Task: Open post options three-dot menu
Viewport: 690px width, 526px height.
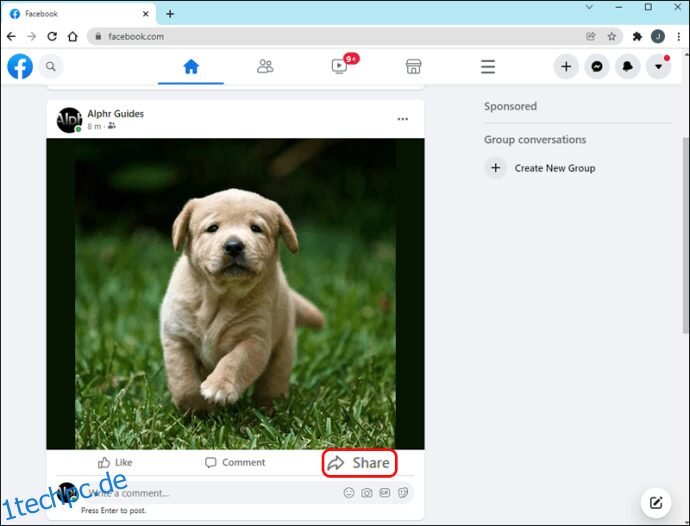Action: (x=403, y=119)
